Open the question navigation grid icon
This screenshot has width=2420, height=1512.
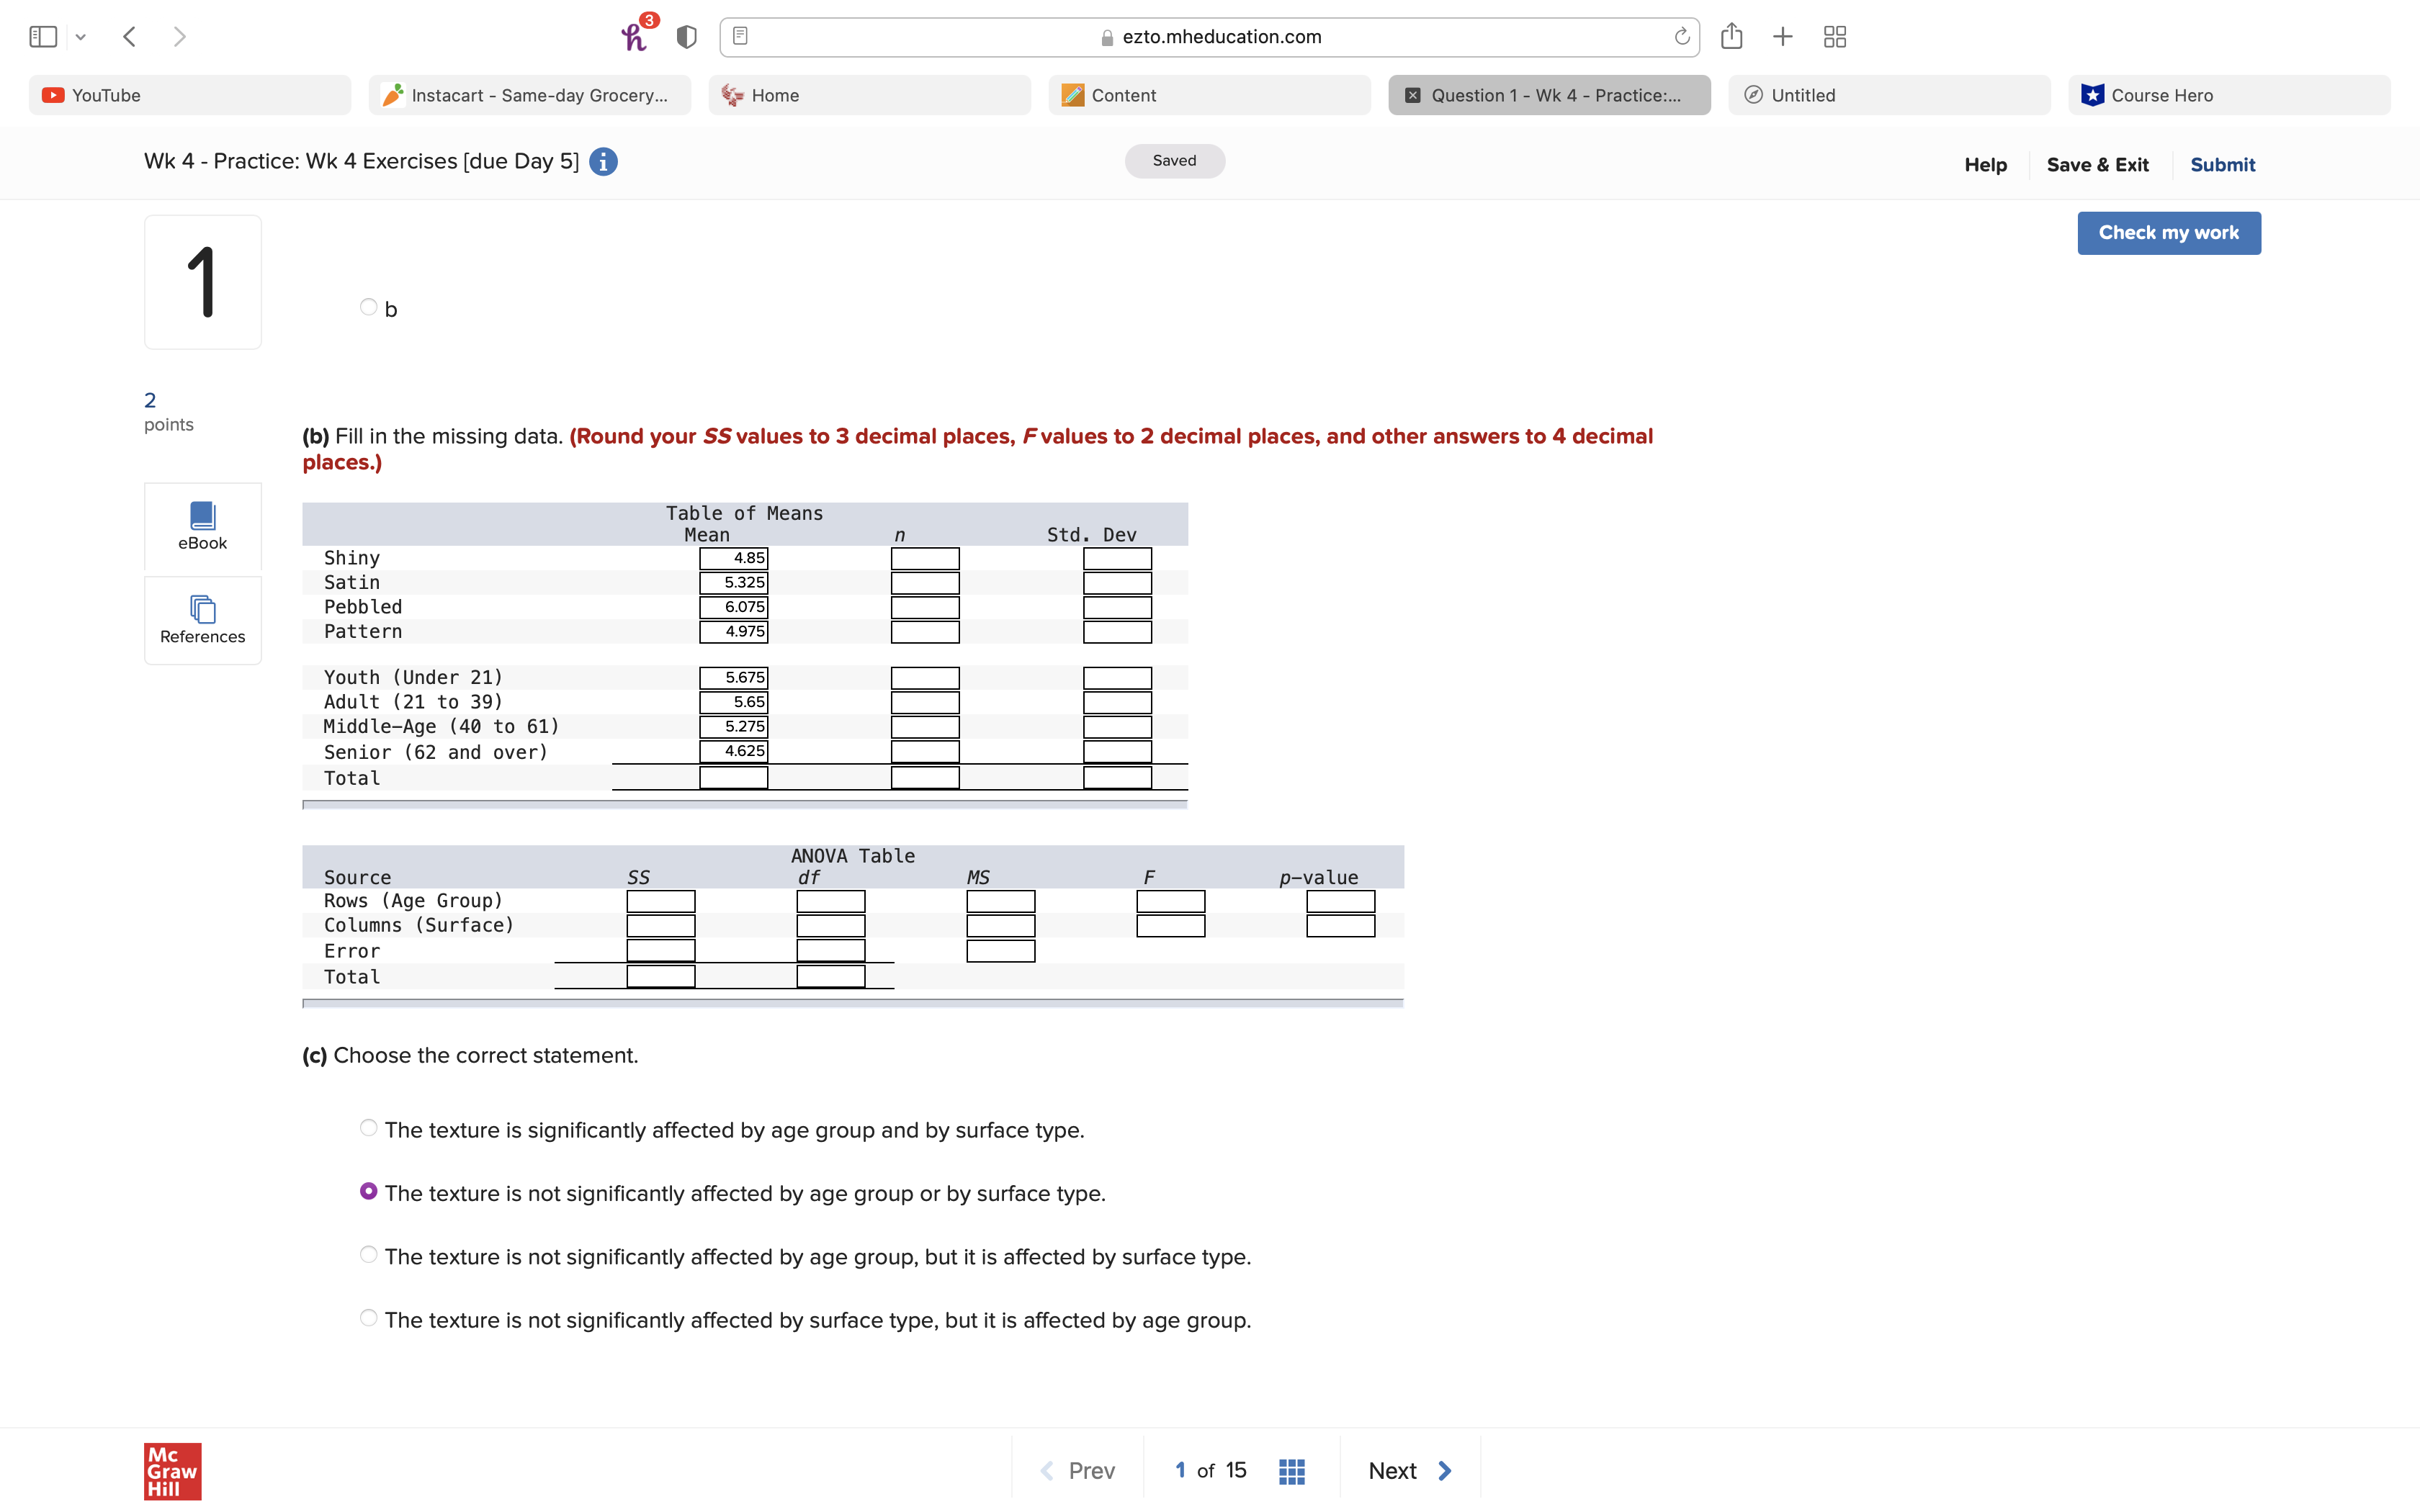[x=1291, y=1470]
